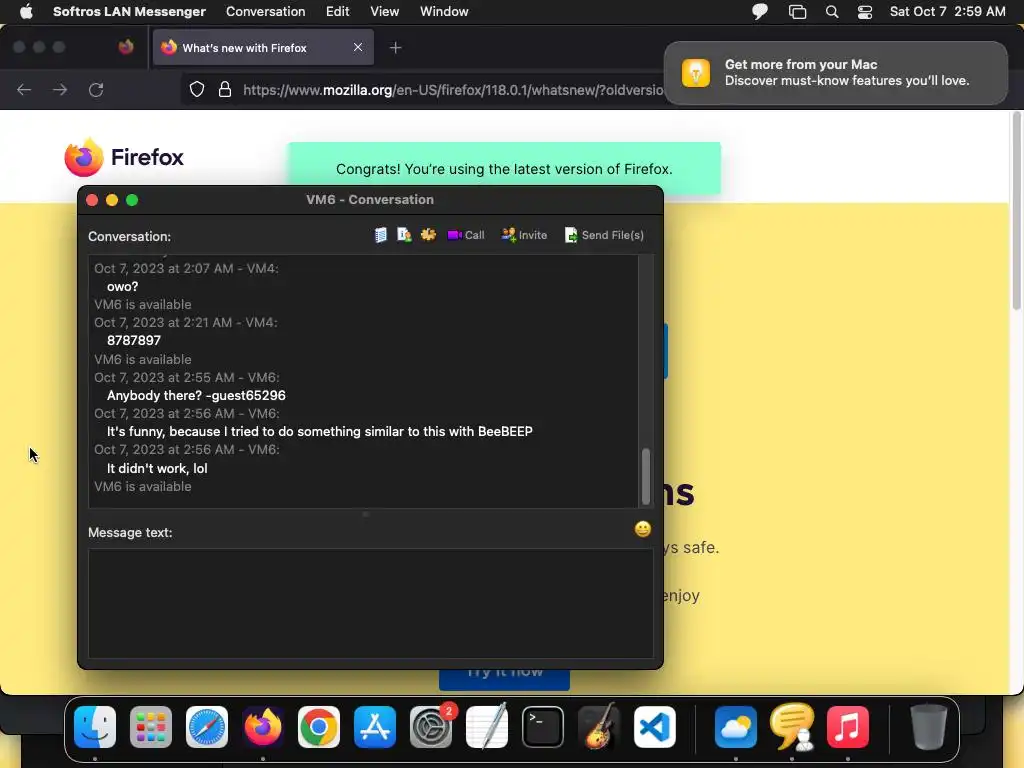The width and height of the screenshot is (1024, 768).
Task: Click the message '8787897'
Action: click(133, 340)
